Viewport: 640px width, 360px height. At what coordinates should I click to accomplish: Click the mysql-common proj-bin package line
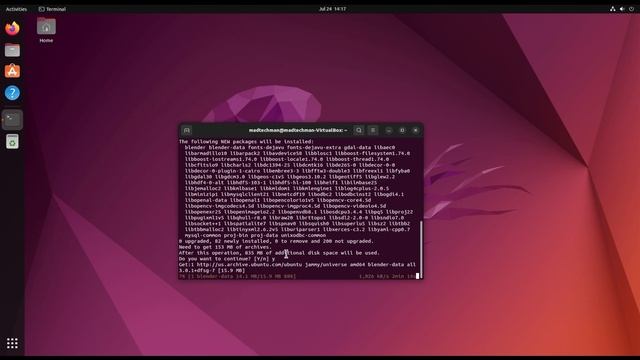255,236
